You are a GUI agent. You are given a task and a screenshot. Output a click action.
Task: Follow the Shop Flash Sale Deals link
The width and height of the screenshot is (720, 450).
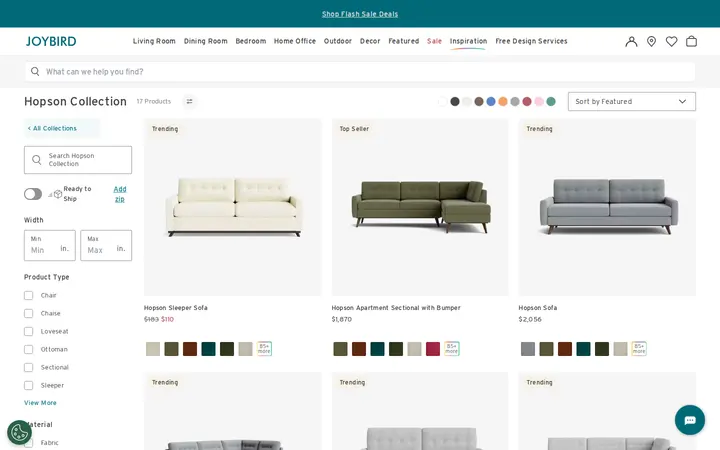point(360,14)
